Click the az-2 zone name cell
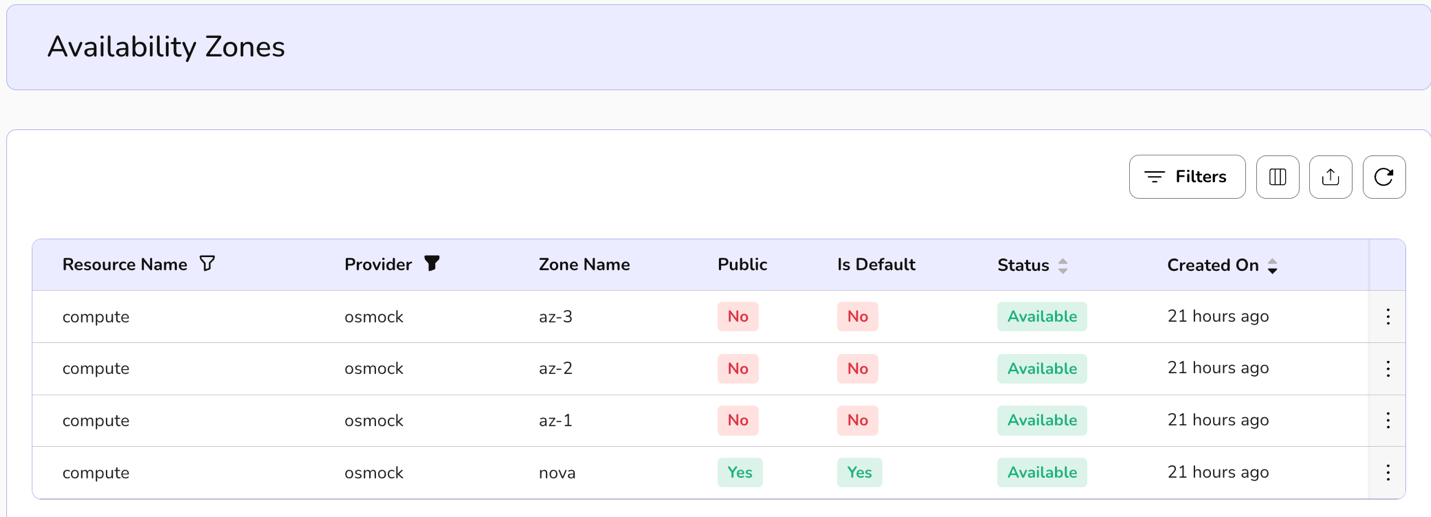 click(x=555, y=369)
